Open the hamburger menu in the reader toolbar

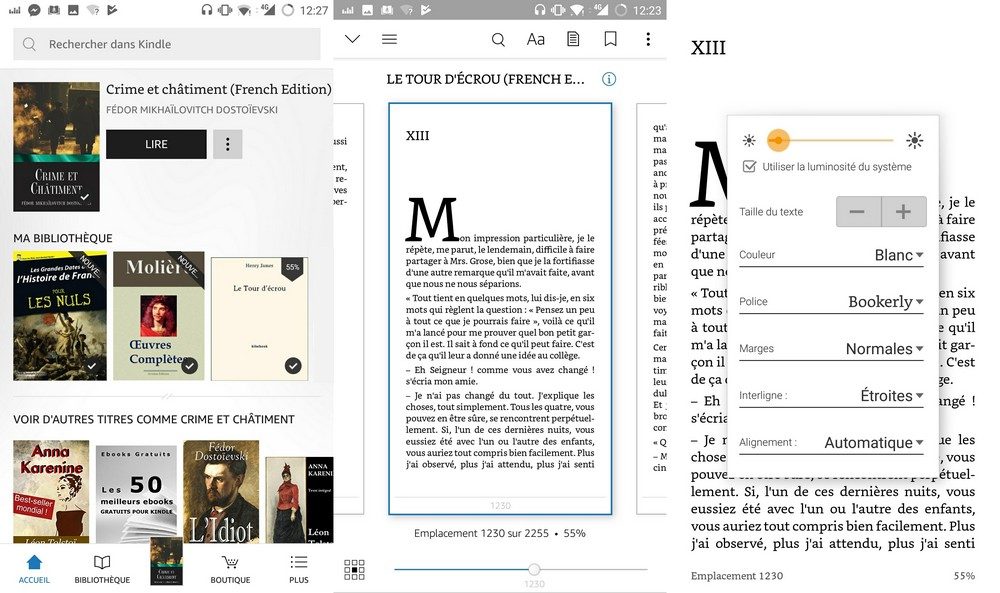pos(389,39)
